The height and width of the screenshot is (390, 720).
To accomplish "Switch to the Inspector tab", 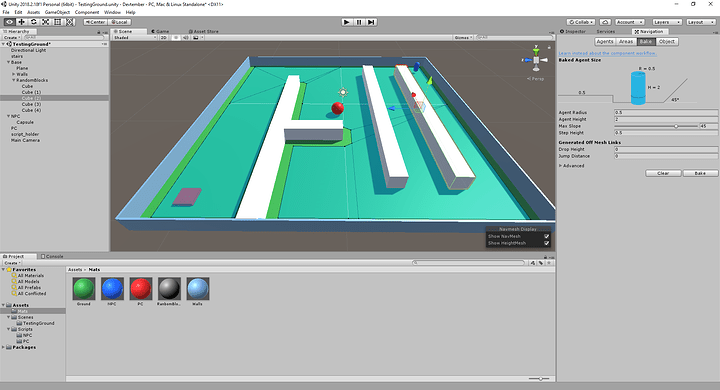I will coord(573,31).
